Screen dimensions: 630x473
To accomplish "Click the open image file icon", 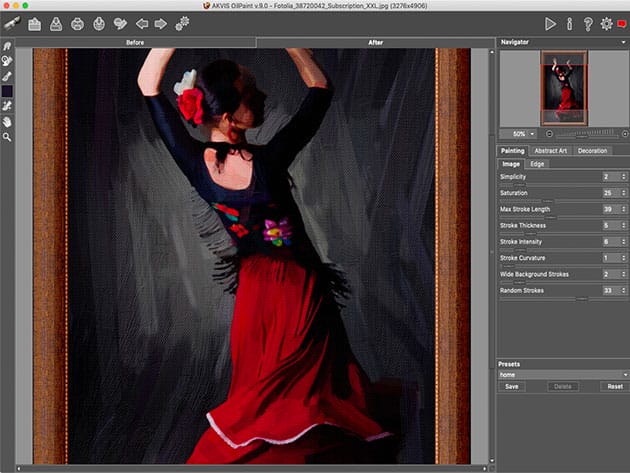I will point(34,23).
